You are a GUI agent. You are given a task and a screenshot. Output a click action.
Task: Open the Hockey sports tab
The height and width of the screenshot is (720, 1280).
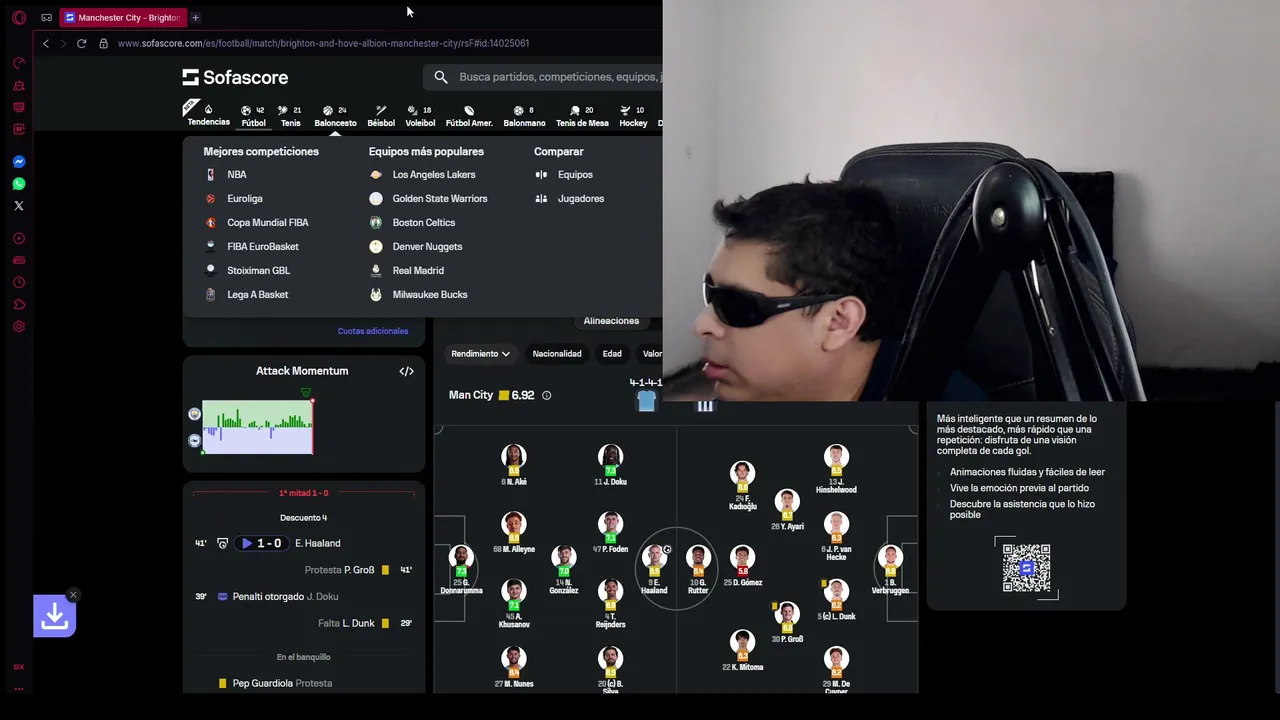pos(633,116)
